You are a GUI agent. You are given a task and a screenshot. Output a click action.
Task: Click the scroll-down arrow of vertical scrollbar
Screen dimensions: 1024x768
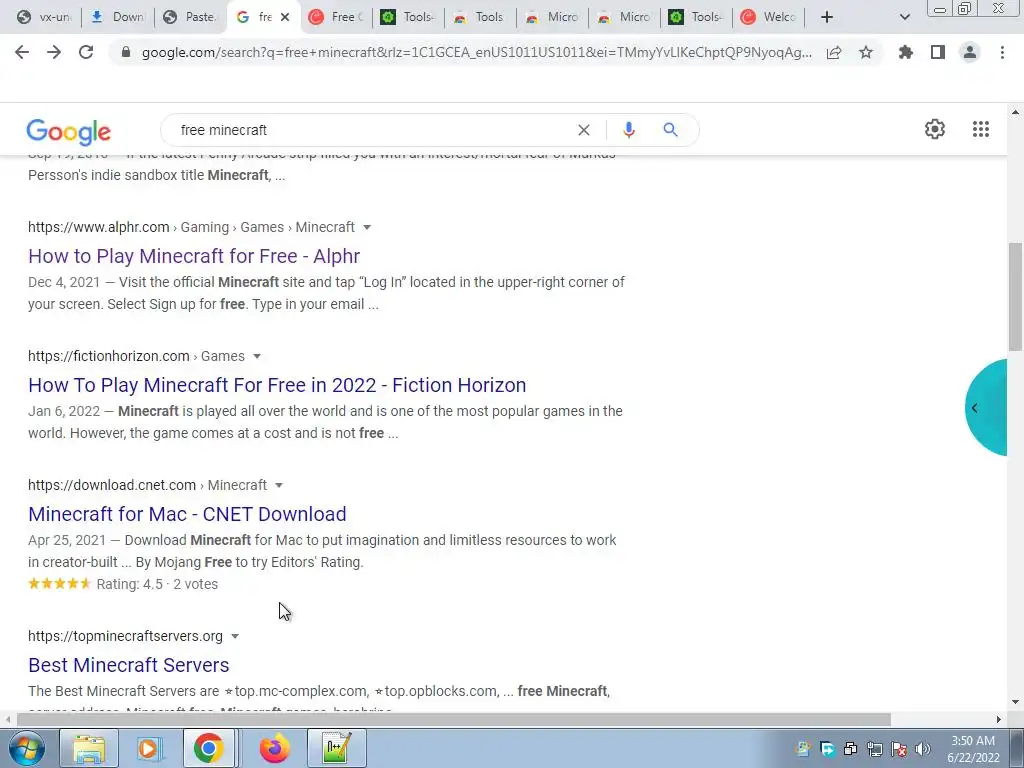tap(1015, 702)
